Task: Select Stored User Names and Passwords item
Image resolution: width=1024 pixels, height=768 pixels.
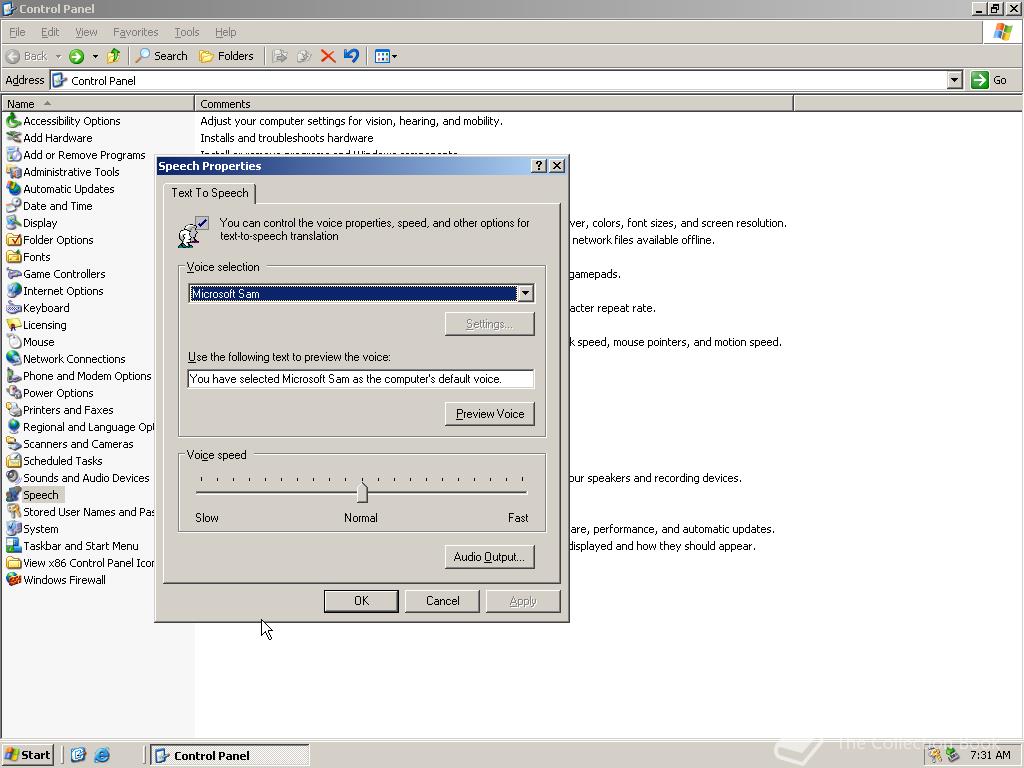Action: tap(80, 511)
